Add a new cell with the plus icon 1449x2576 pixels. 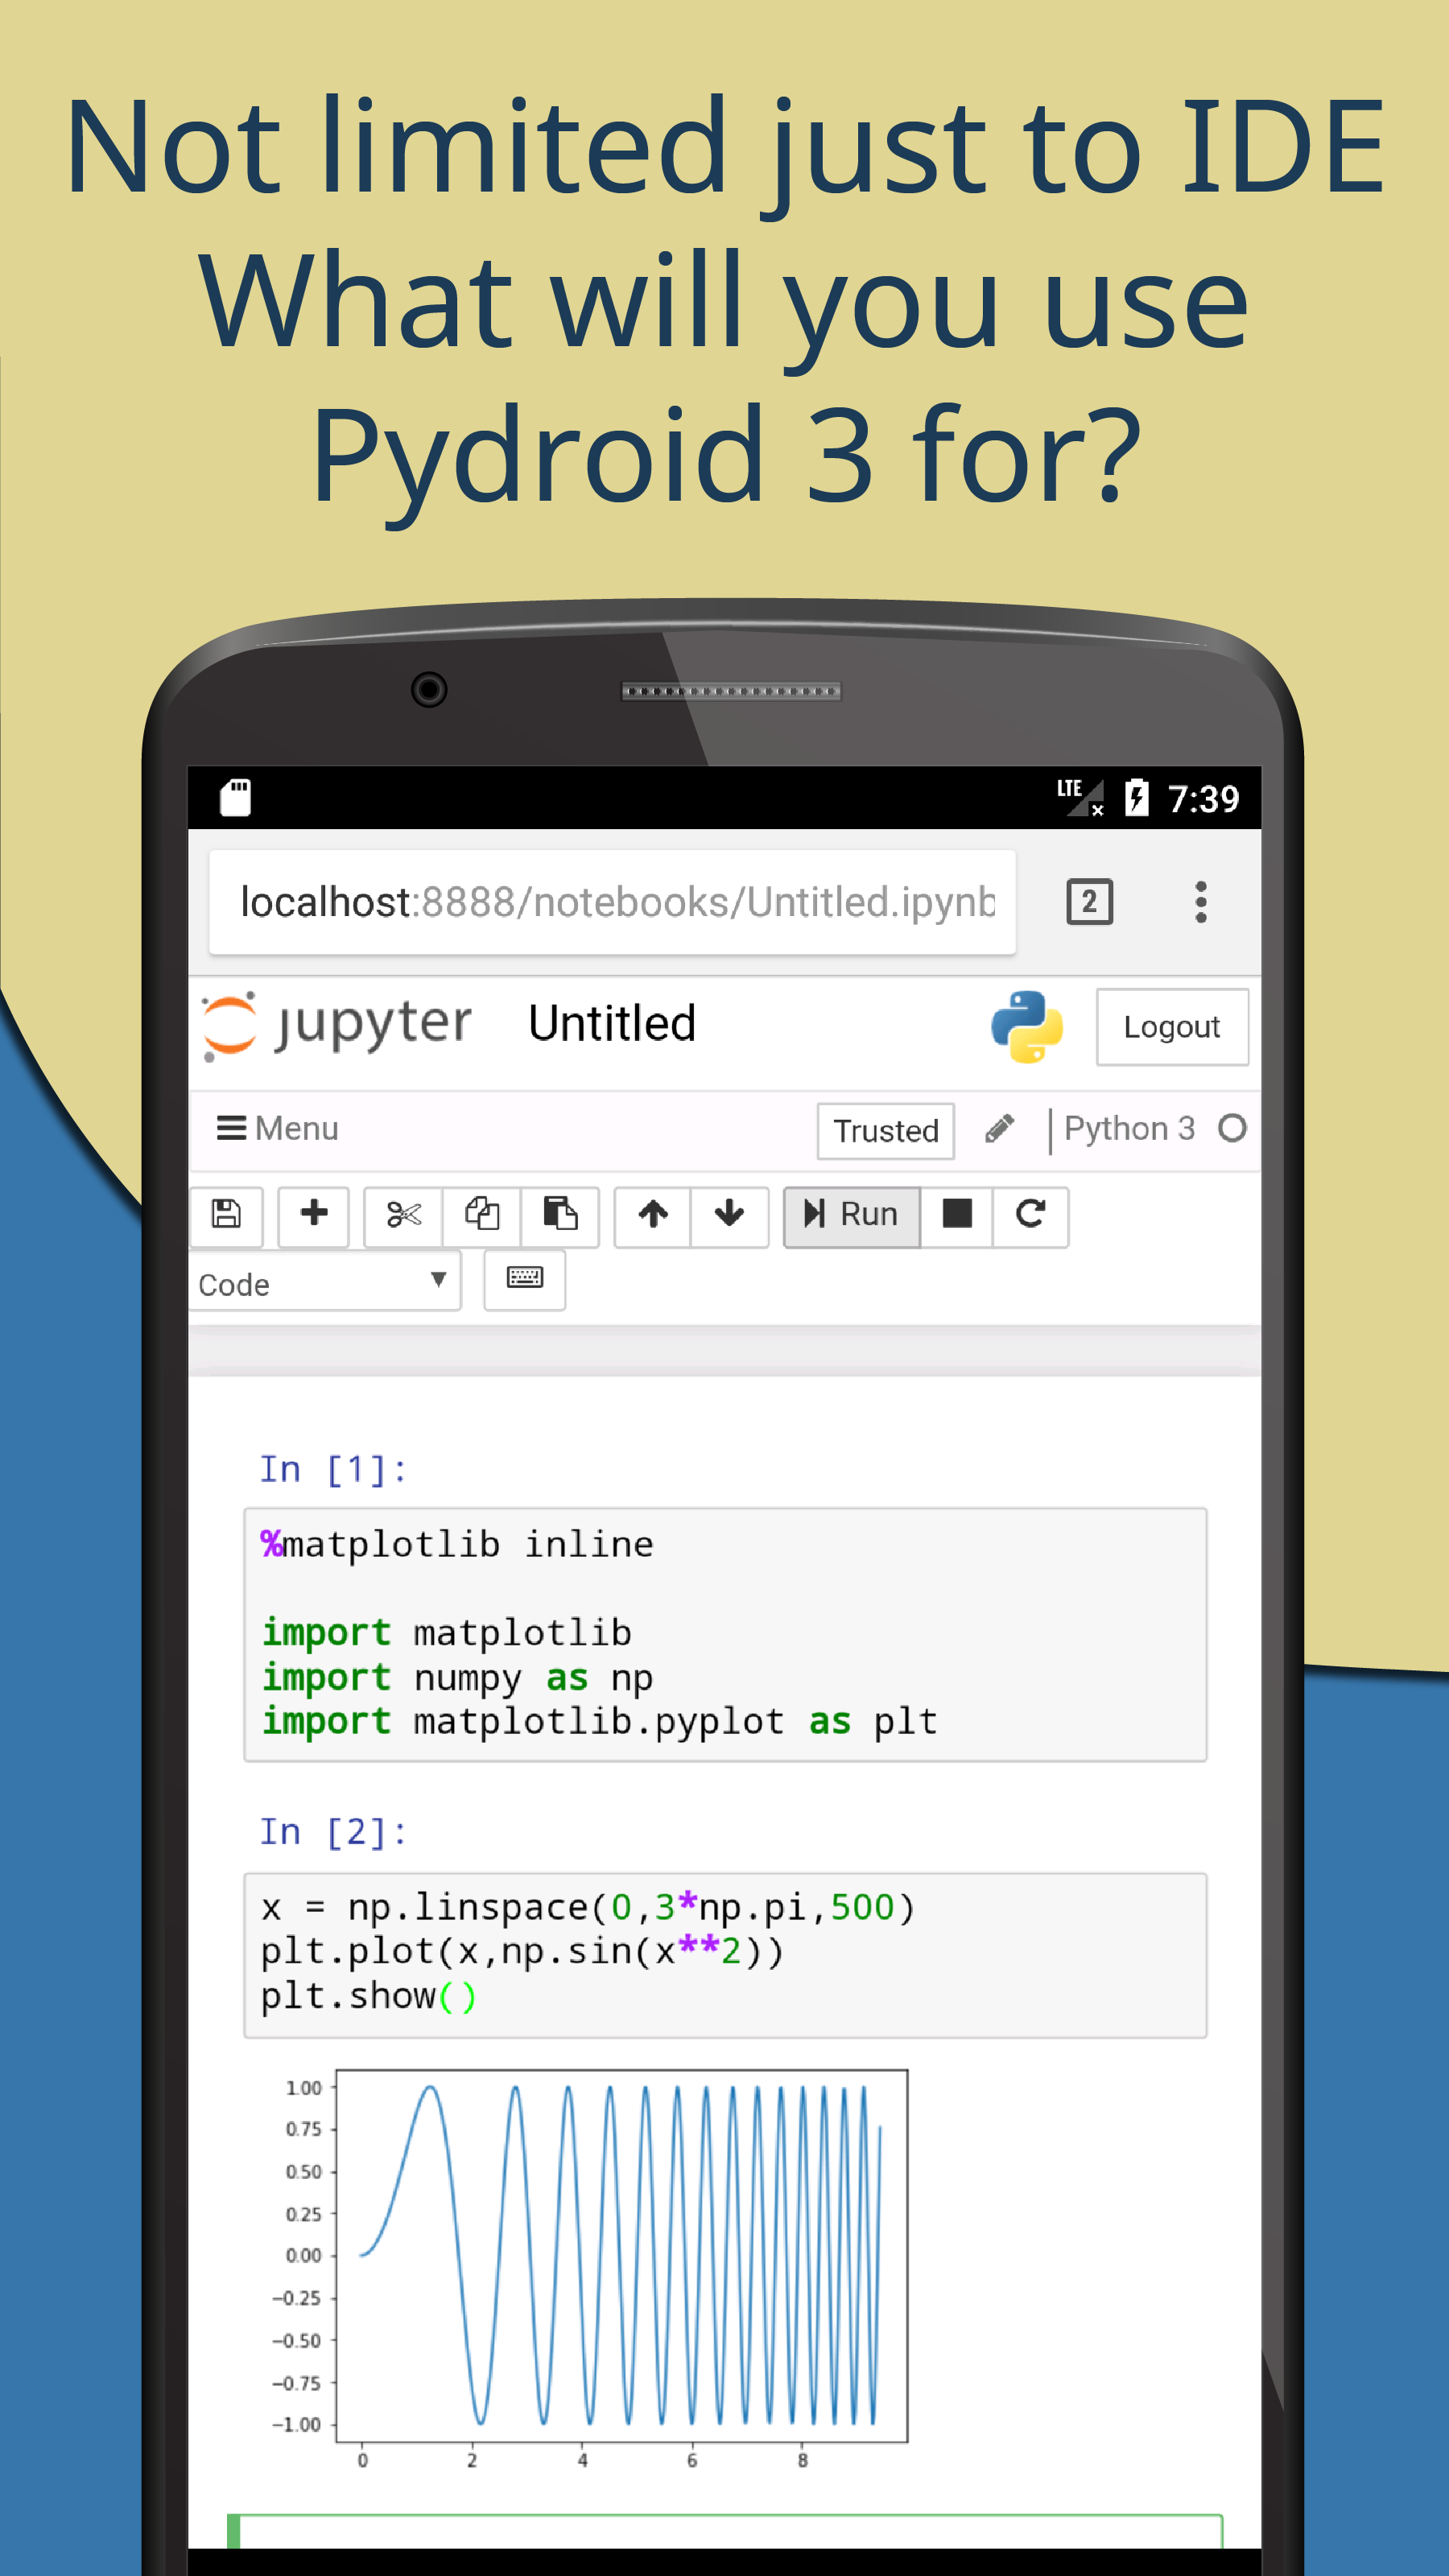click(313, 1217)
